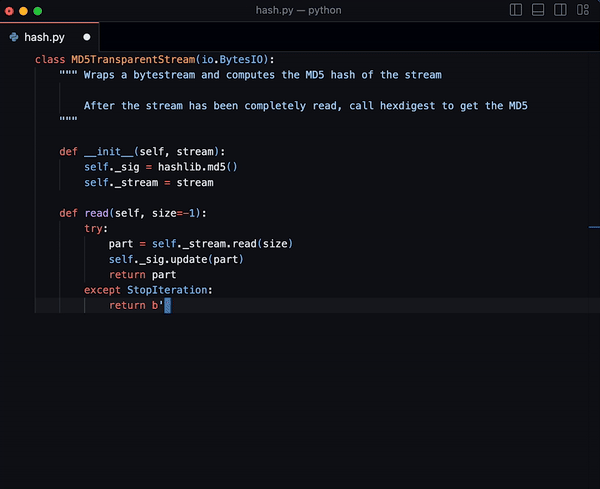Click the unsaved dot on hash.py tab
Viewport: 600px width, 489px height.
click(x=87, y=37)
